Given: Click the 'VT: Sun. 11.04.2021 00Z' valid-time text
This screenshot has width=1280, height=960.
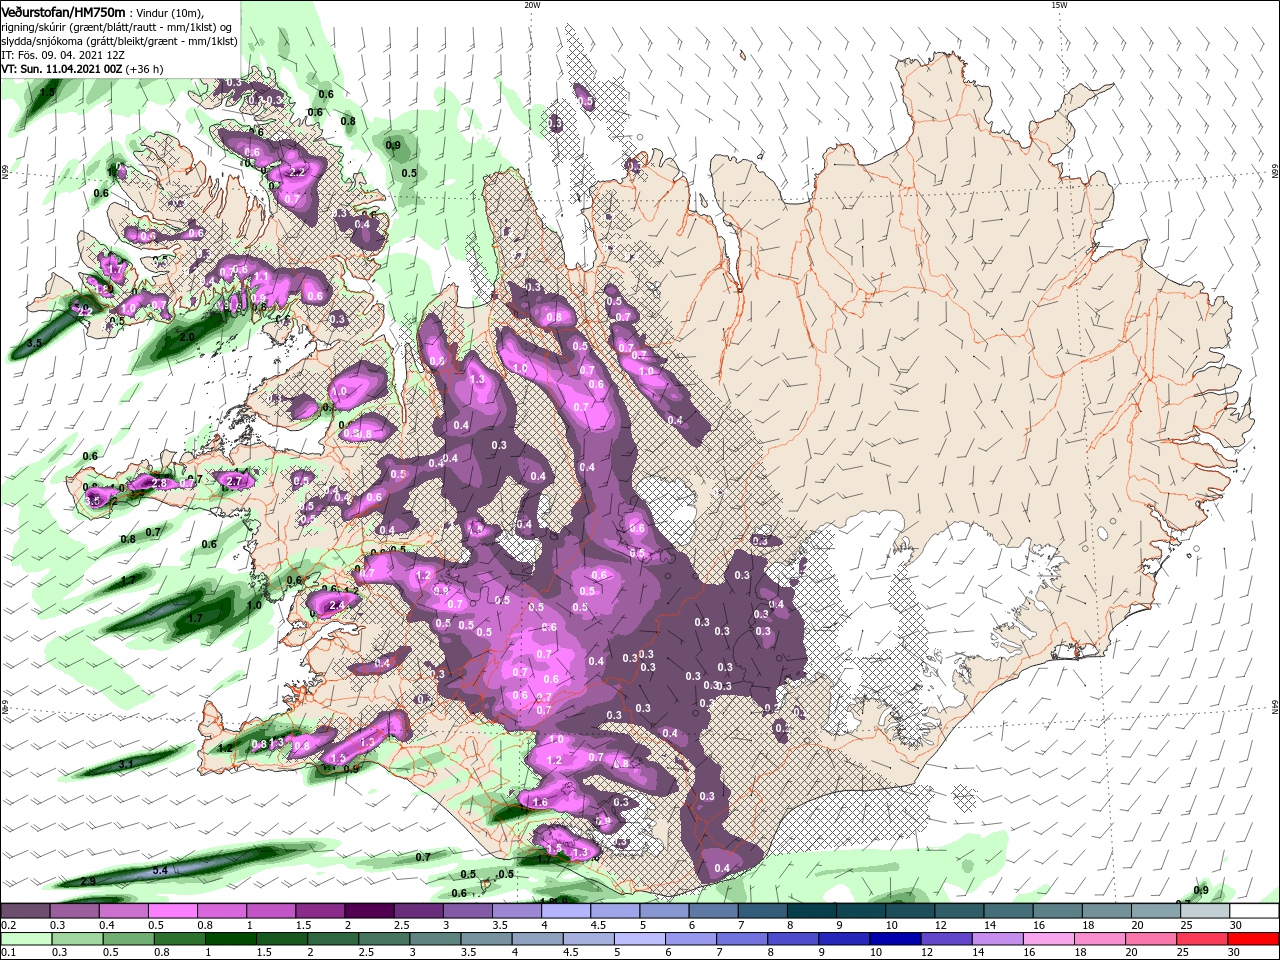Looking at the screenshot, I should (x=62, y=70).
